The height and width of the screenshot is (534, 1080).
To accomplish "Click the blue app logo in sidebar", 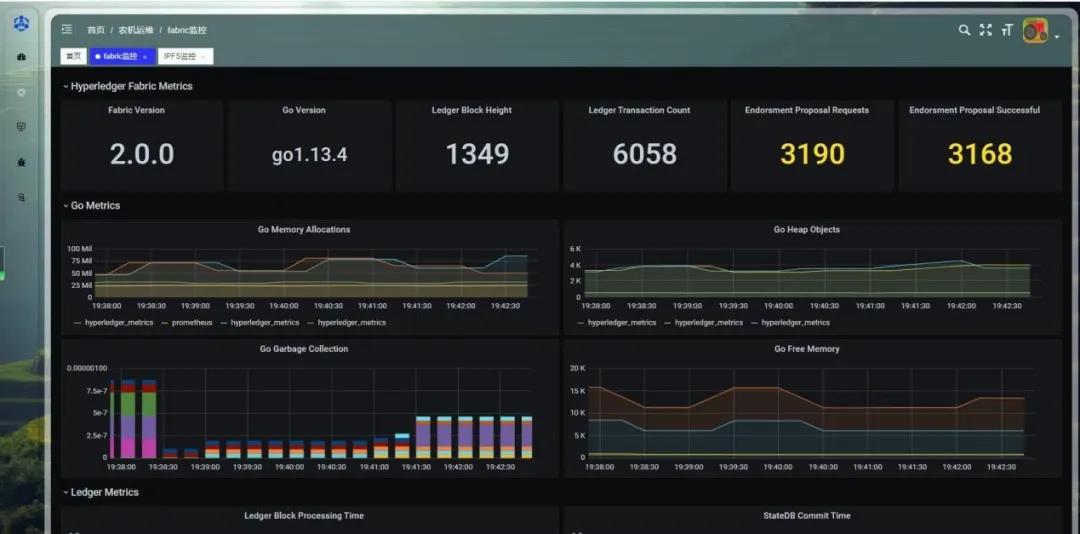I will [21, 23].
